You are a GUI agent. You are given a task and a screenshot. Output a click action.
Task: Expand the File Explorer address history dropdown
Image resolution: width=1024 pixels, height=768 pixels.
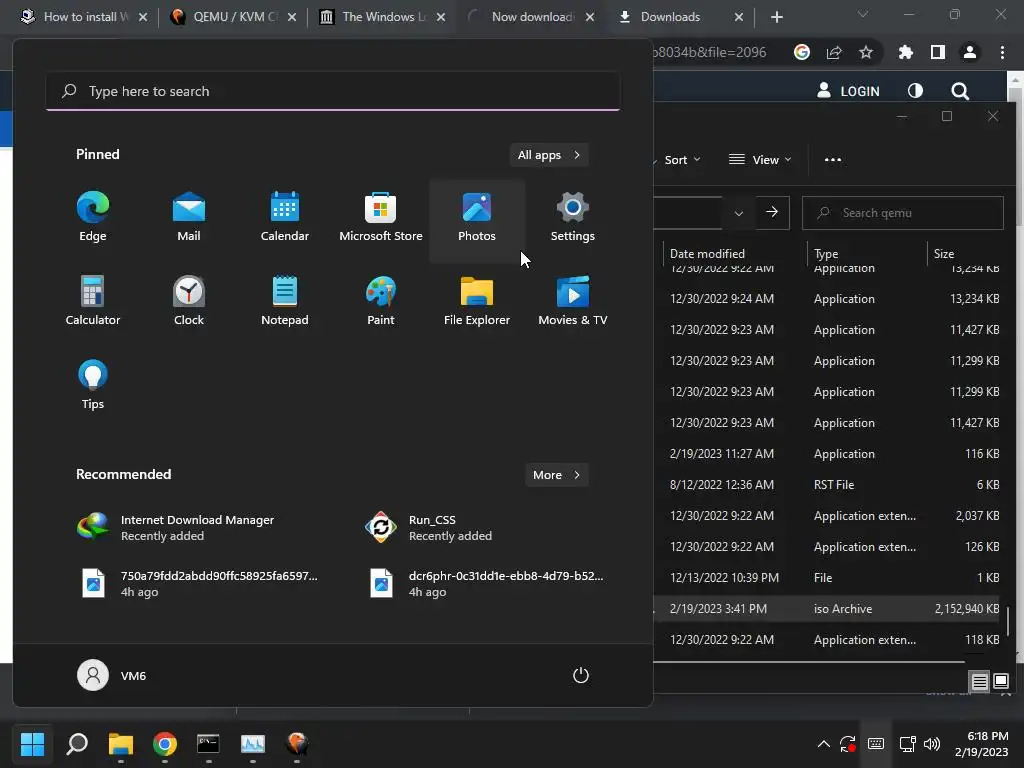click(x=739, y=213)
